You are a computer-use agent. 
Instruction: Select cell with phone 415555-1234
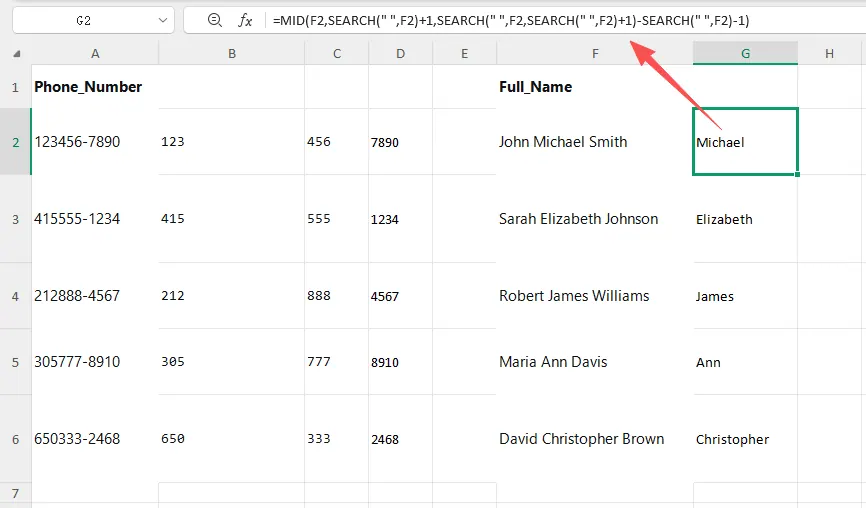77,219
